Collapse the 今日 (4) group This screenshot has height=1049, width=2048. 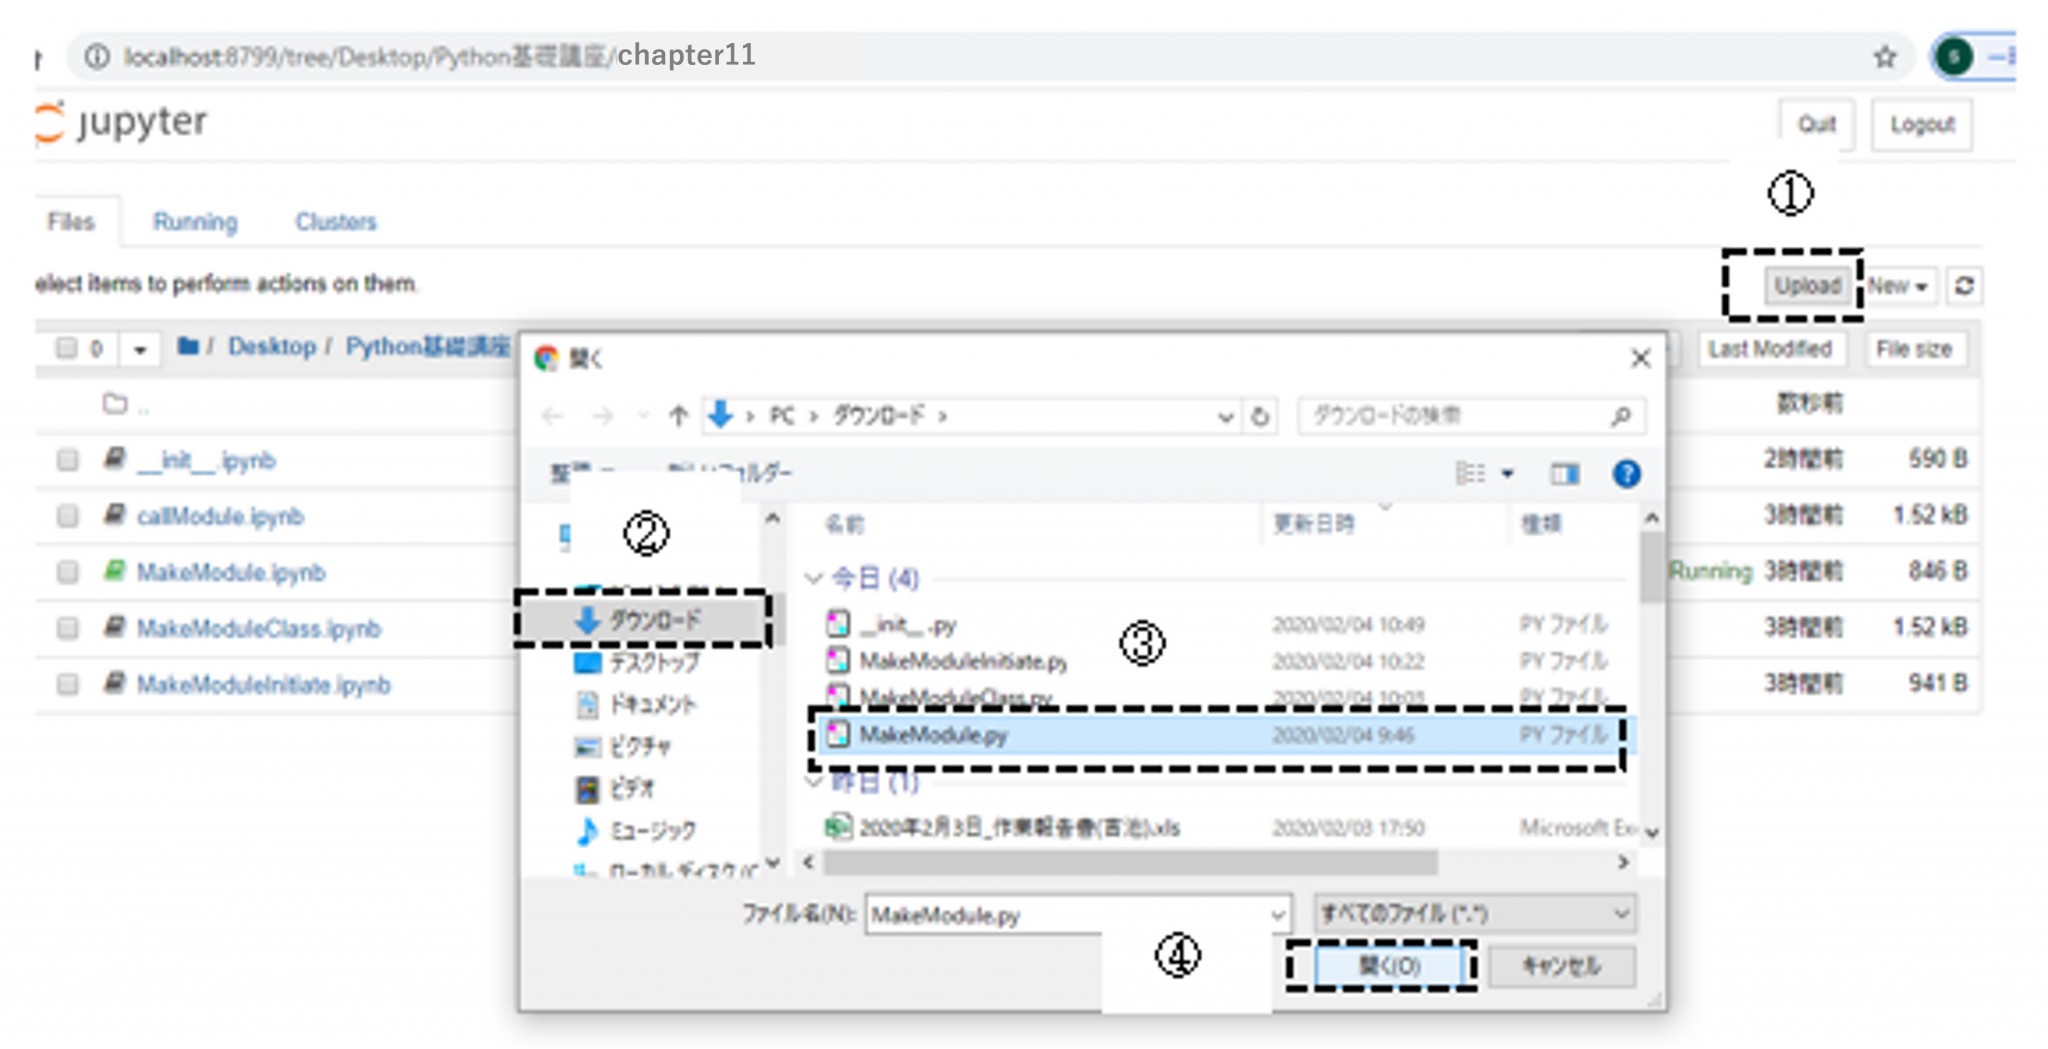[814, 578]
